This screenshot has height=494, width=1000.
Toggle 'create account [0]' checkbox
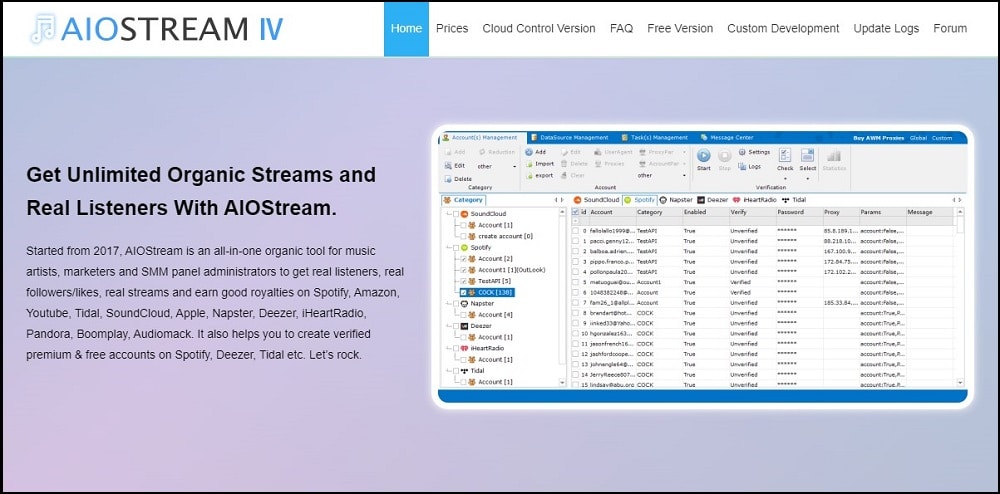click(464, 236)
